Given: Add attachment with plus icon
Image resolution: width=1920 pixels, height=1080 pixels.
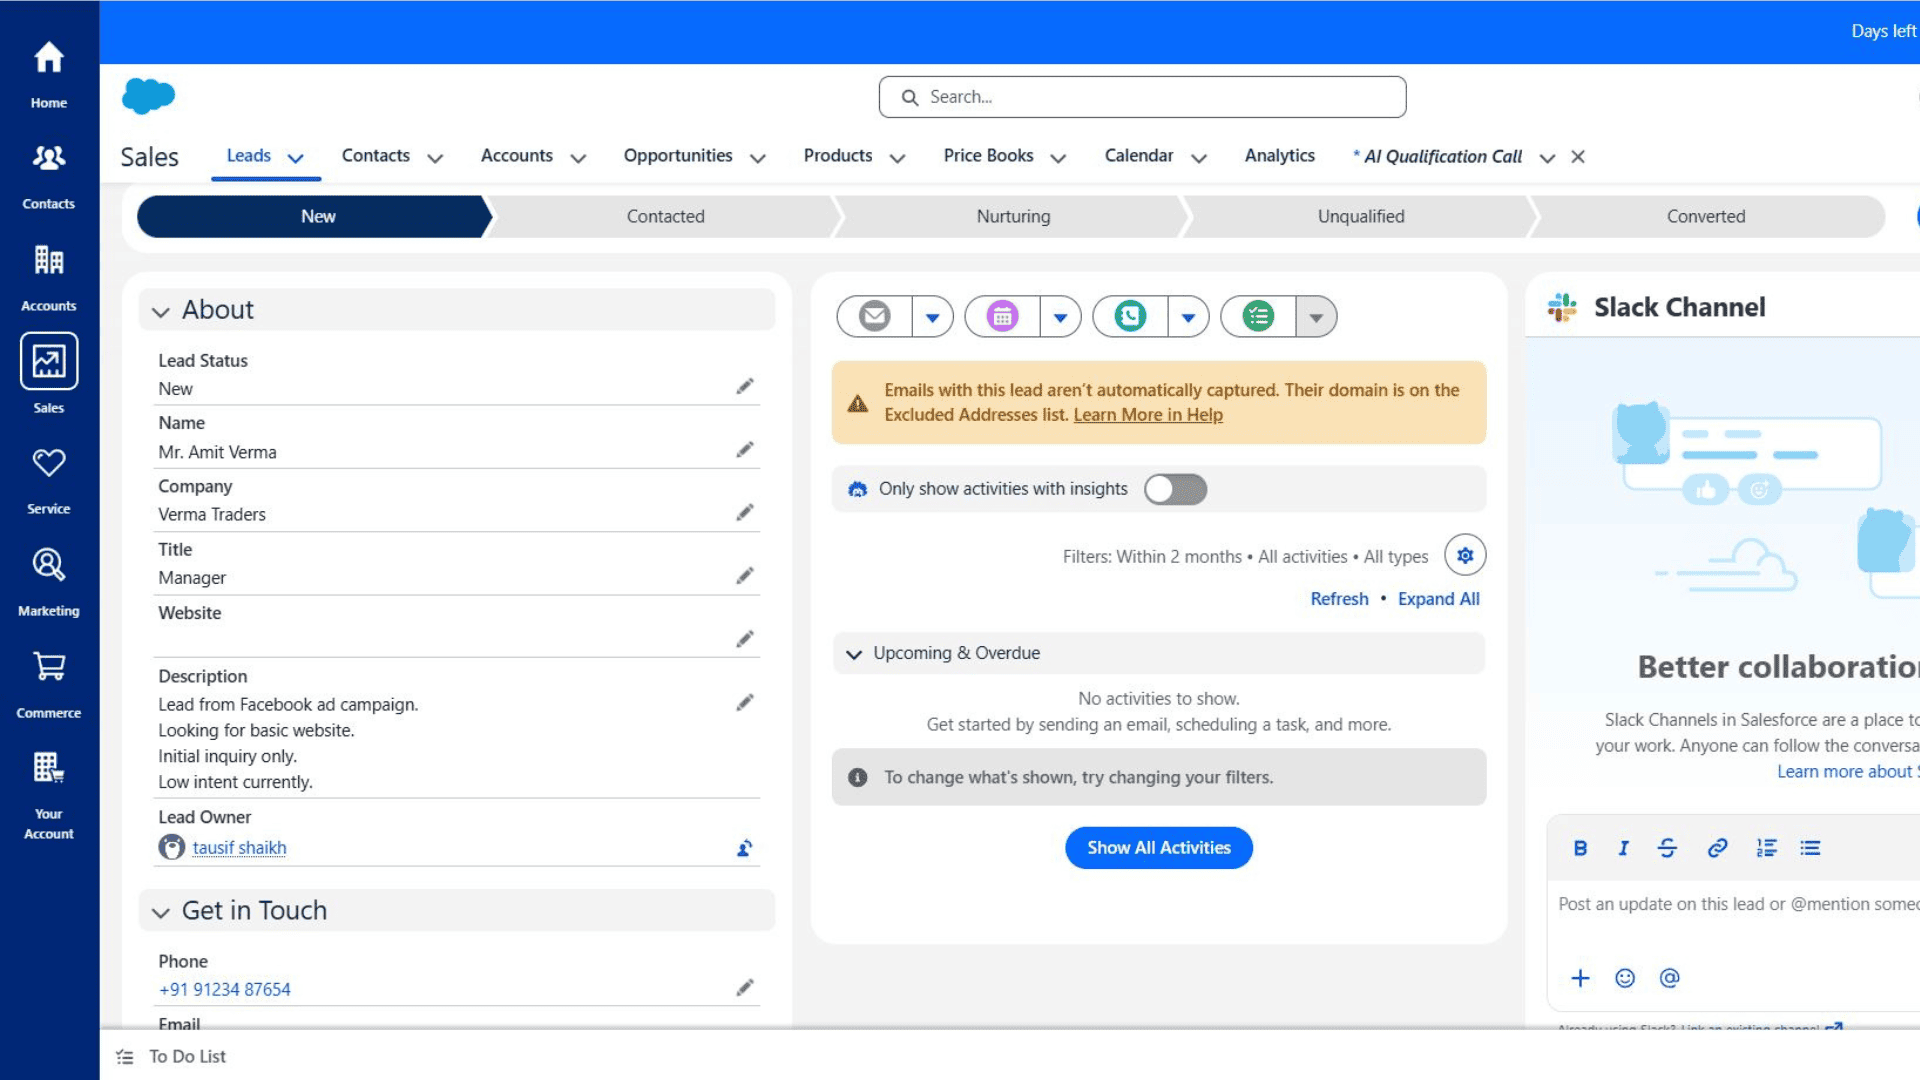Looking at the screenshot, I should coord(1580,978).
